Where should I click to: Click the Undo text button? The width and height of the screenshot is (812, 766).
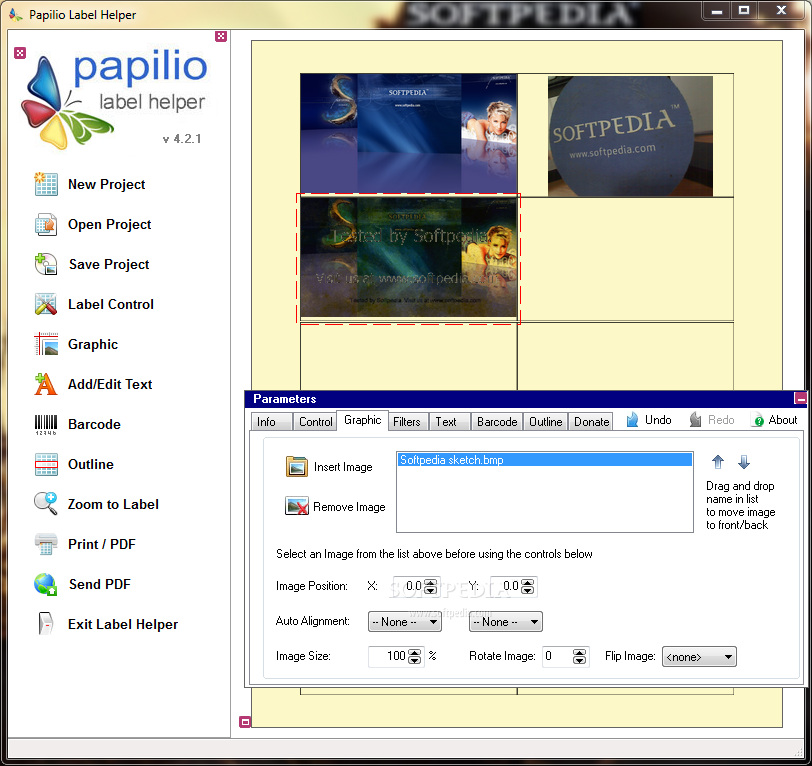pyautogui.click(x=658, y=420)
